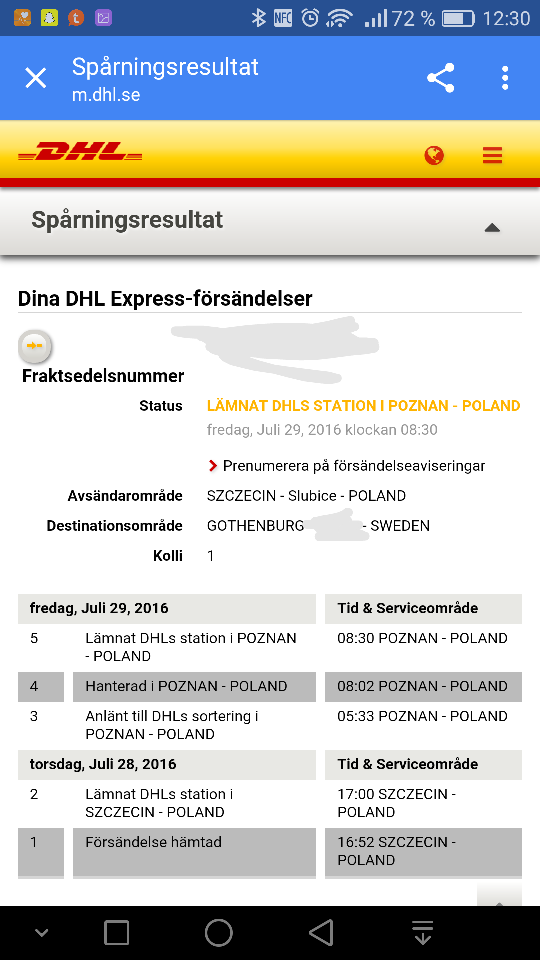Select event row 1 Försändelse hämtad
The image size is (540, 960).
coord(270,852)
